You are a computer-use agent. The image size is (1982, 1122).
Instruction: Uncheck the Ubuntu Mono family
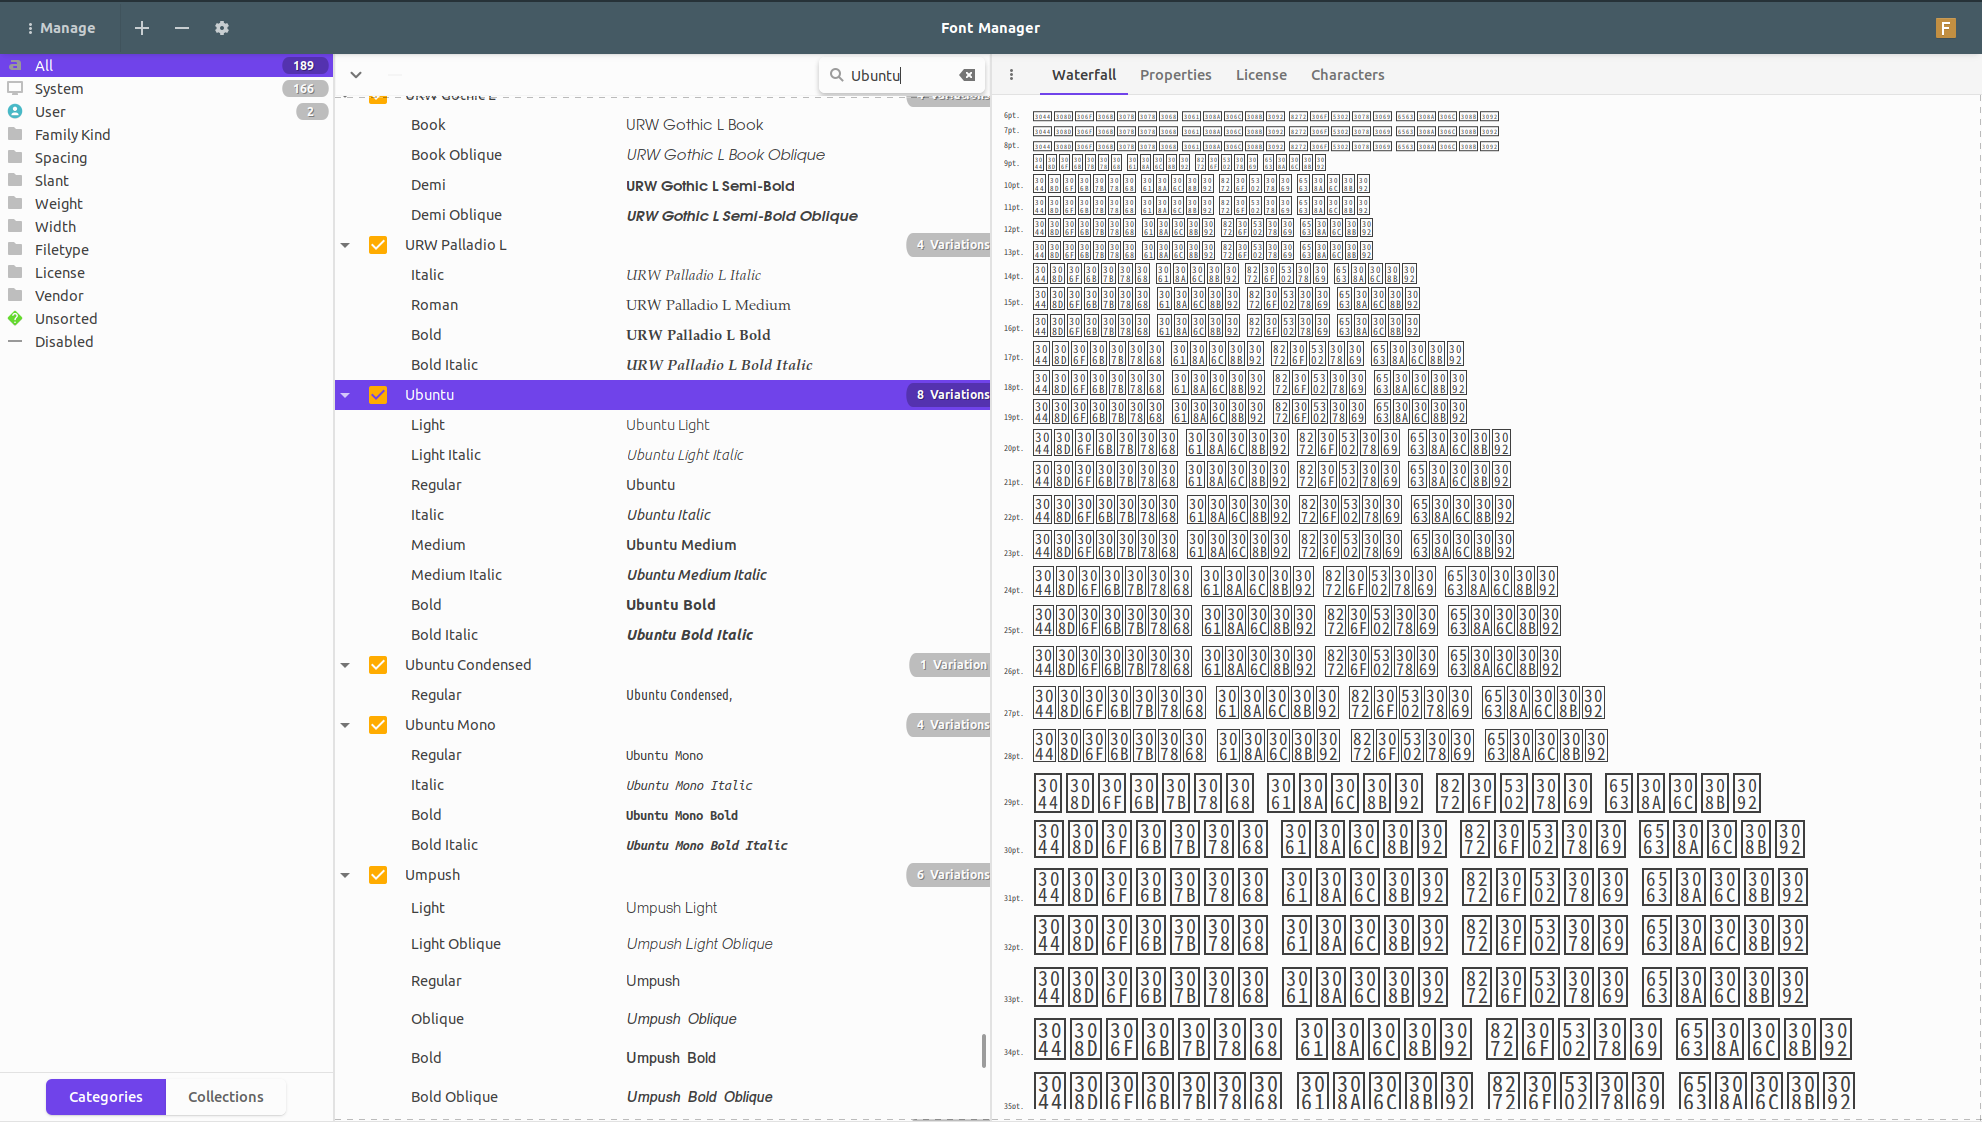(x=377, y=724)
